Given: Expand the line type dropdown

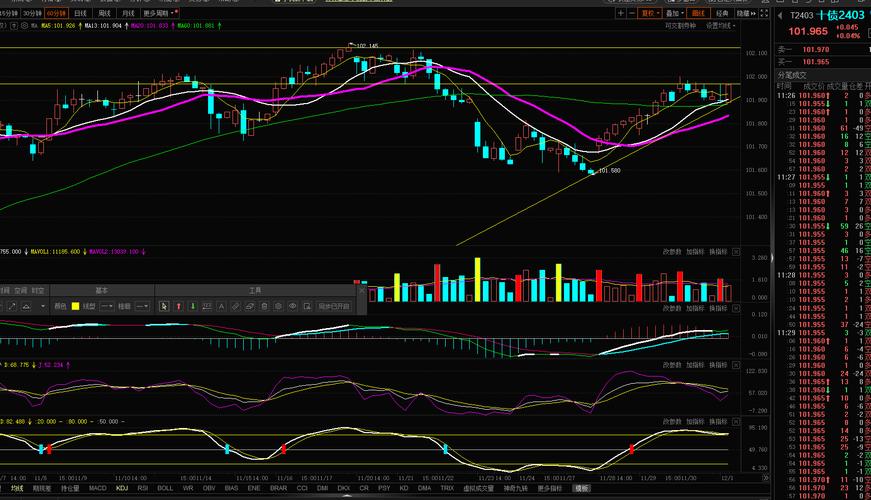Looking at the screenshot, I should (107, 306).
